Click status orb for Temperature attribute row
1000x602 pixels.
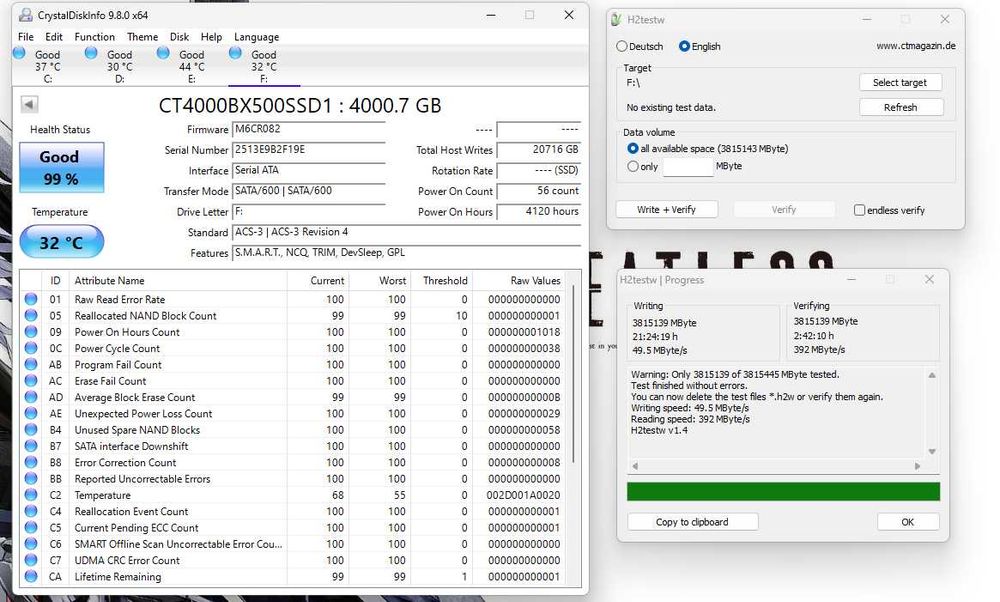tap(31, 495)
